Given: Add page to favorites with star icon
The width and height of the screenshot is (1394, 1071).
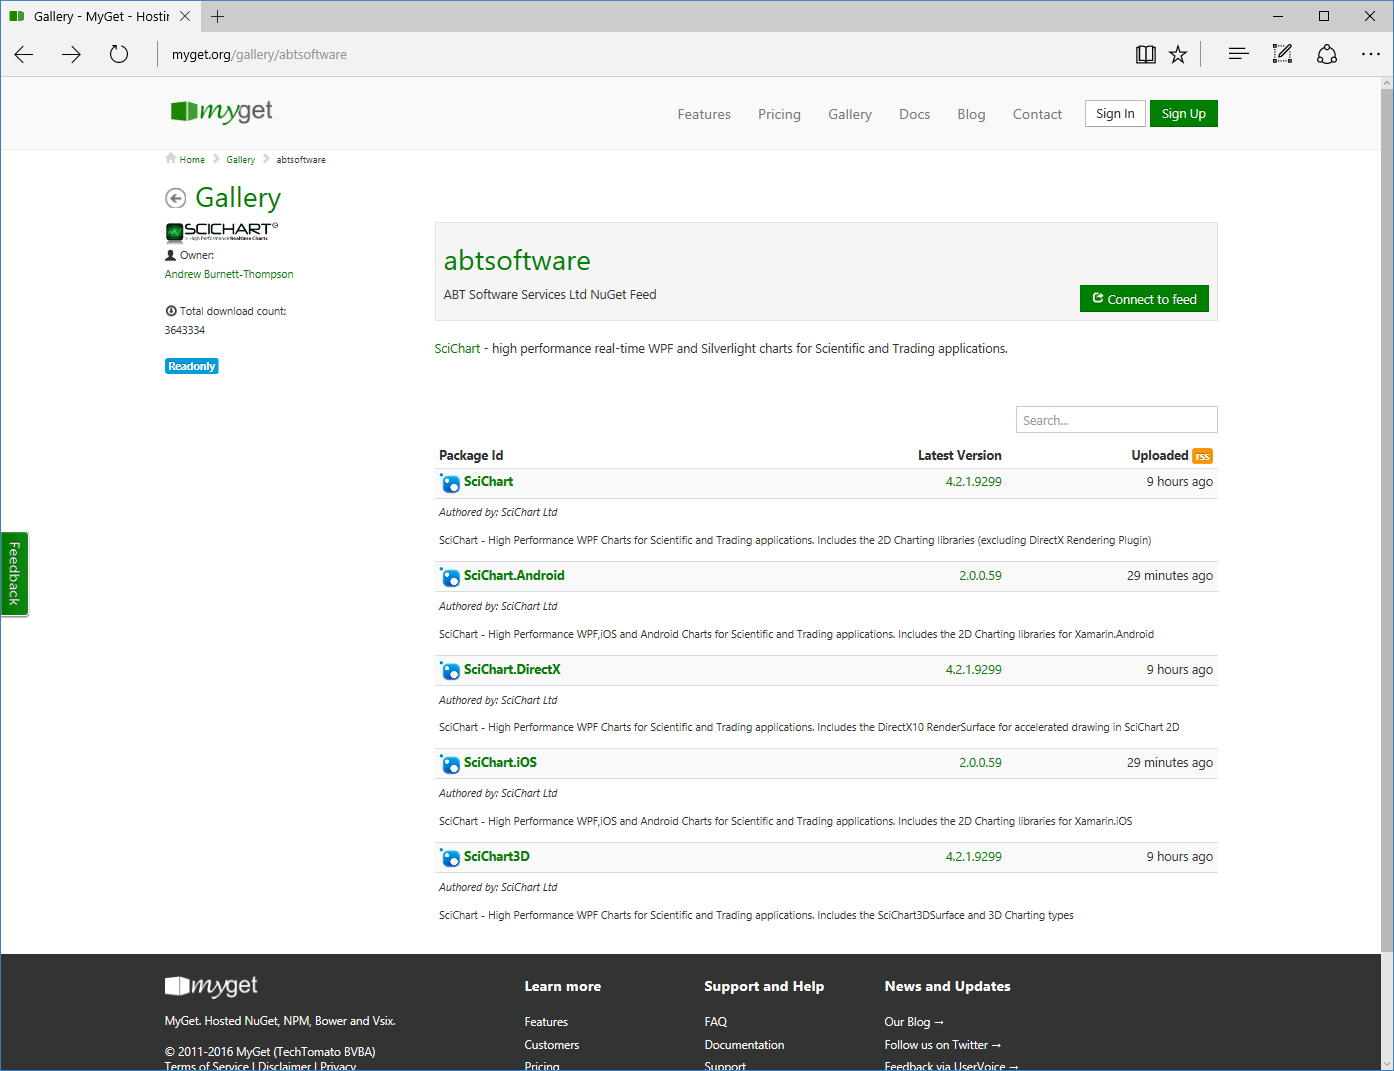Looking at the screenshot, I should click(1178, 55).
